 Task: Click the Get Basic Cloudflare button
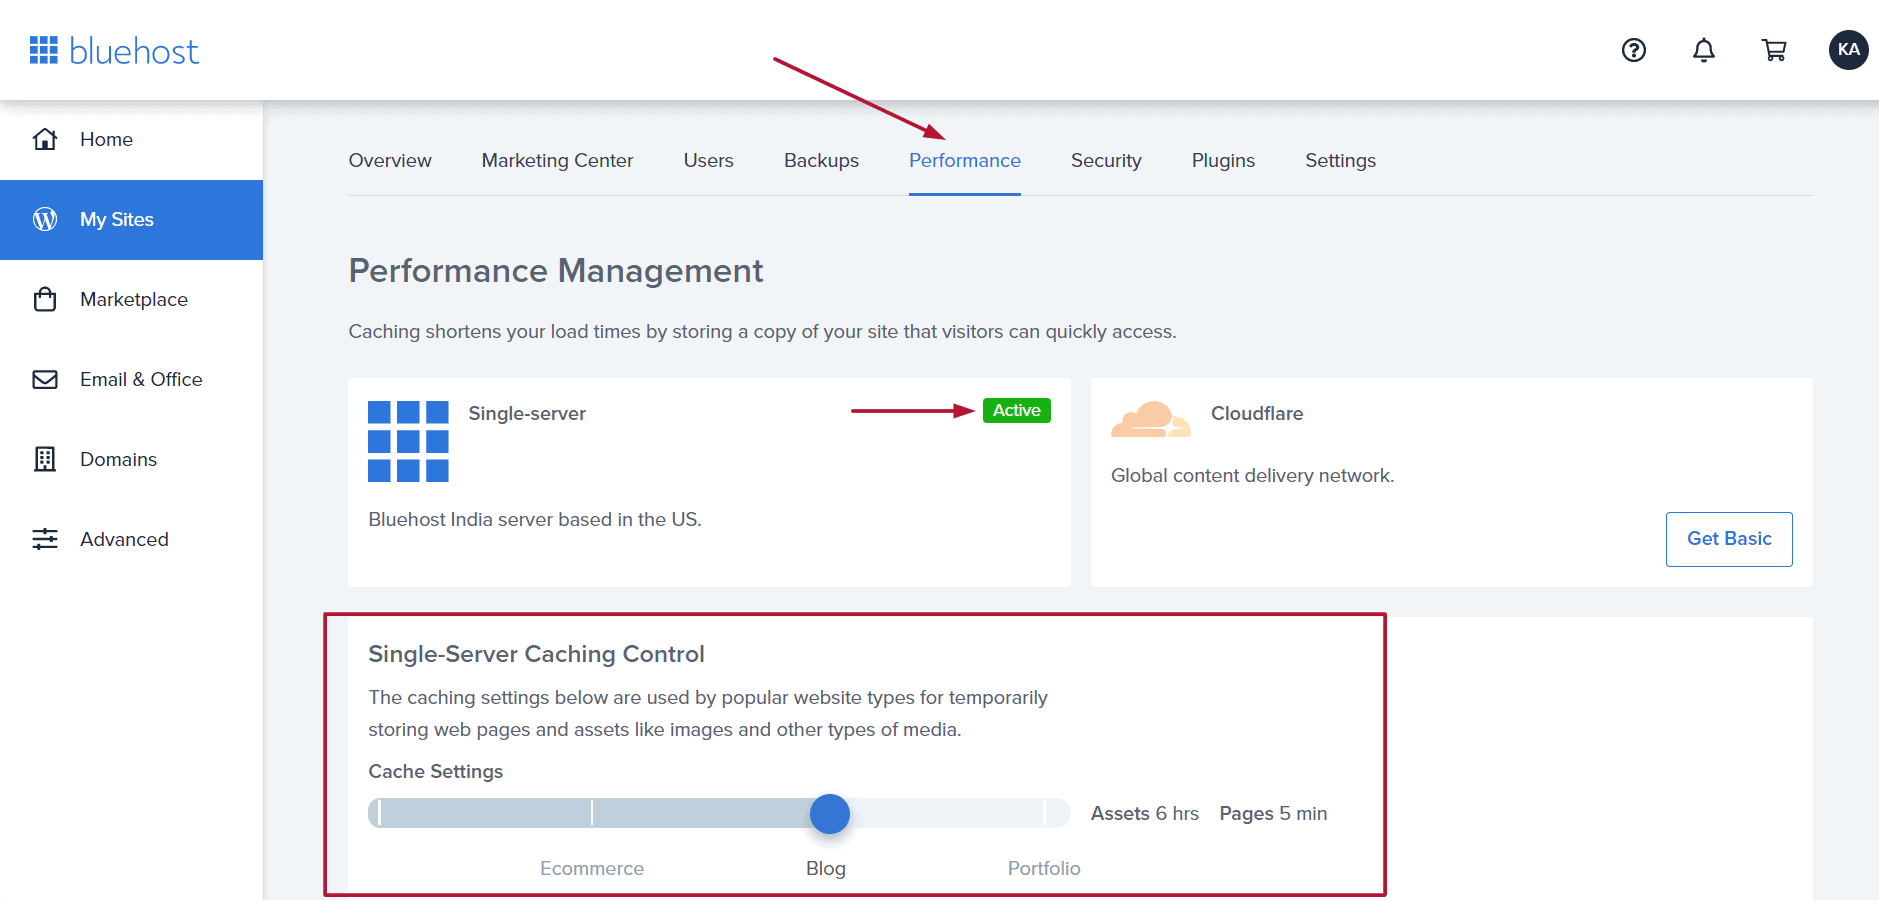pos(1729,539)
